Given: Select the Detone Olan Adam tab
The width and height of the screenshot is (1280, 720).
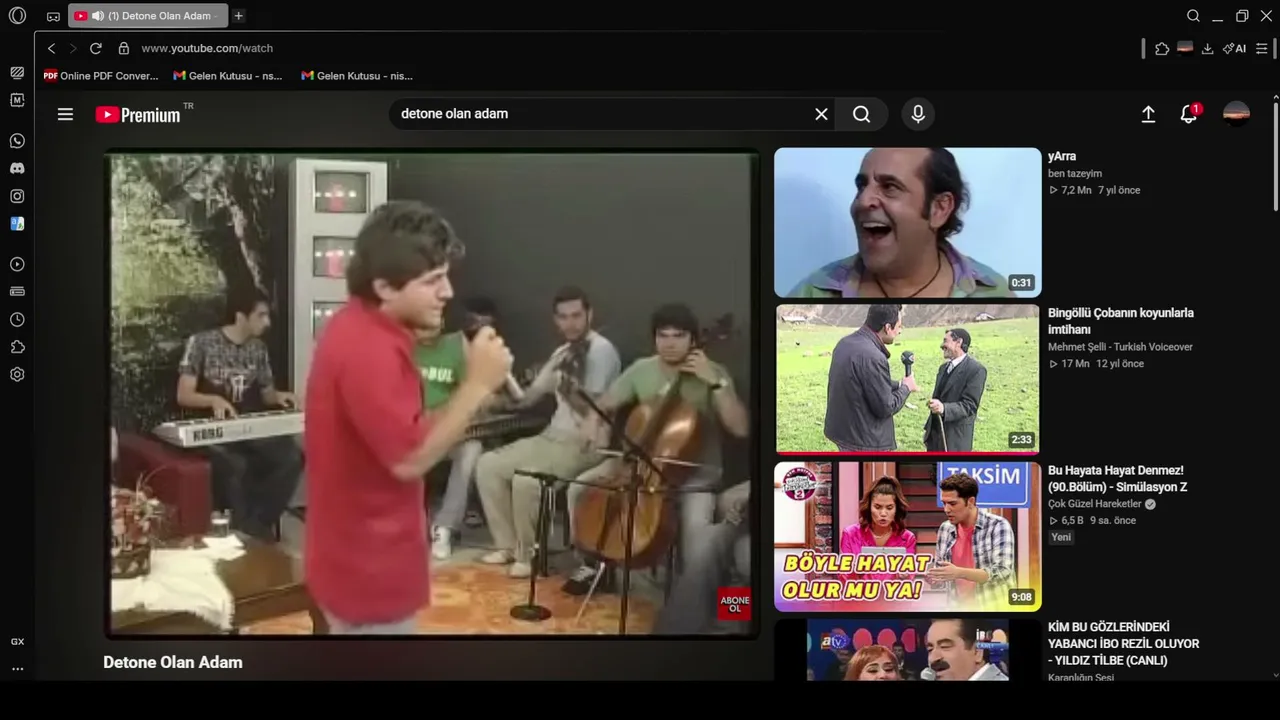Looking at the screenshot, I should tap(148, 16).
